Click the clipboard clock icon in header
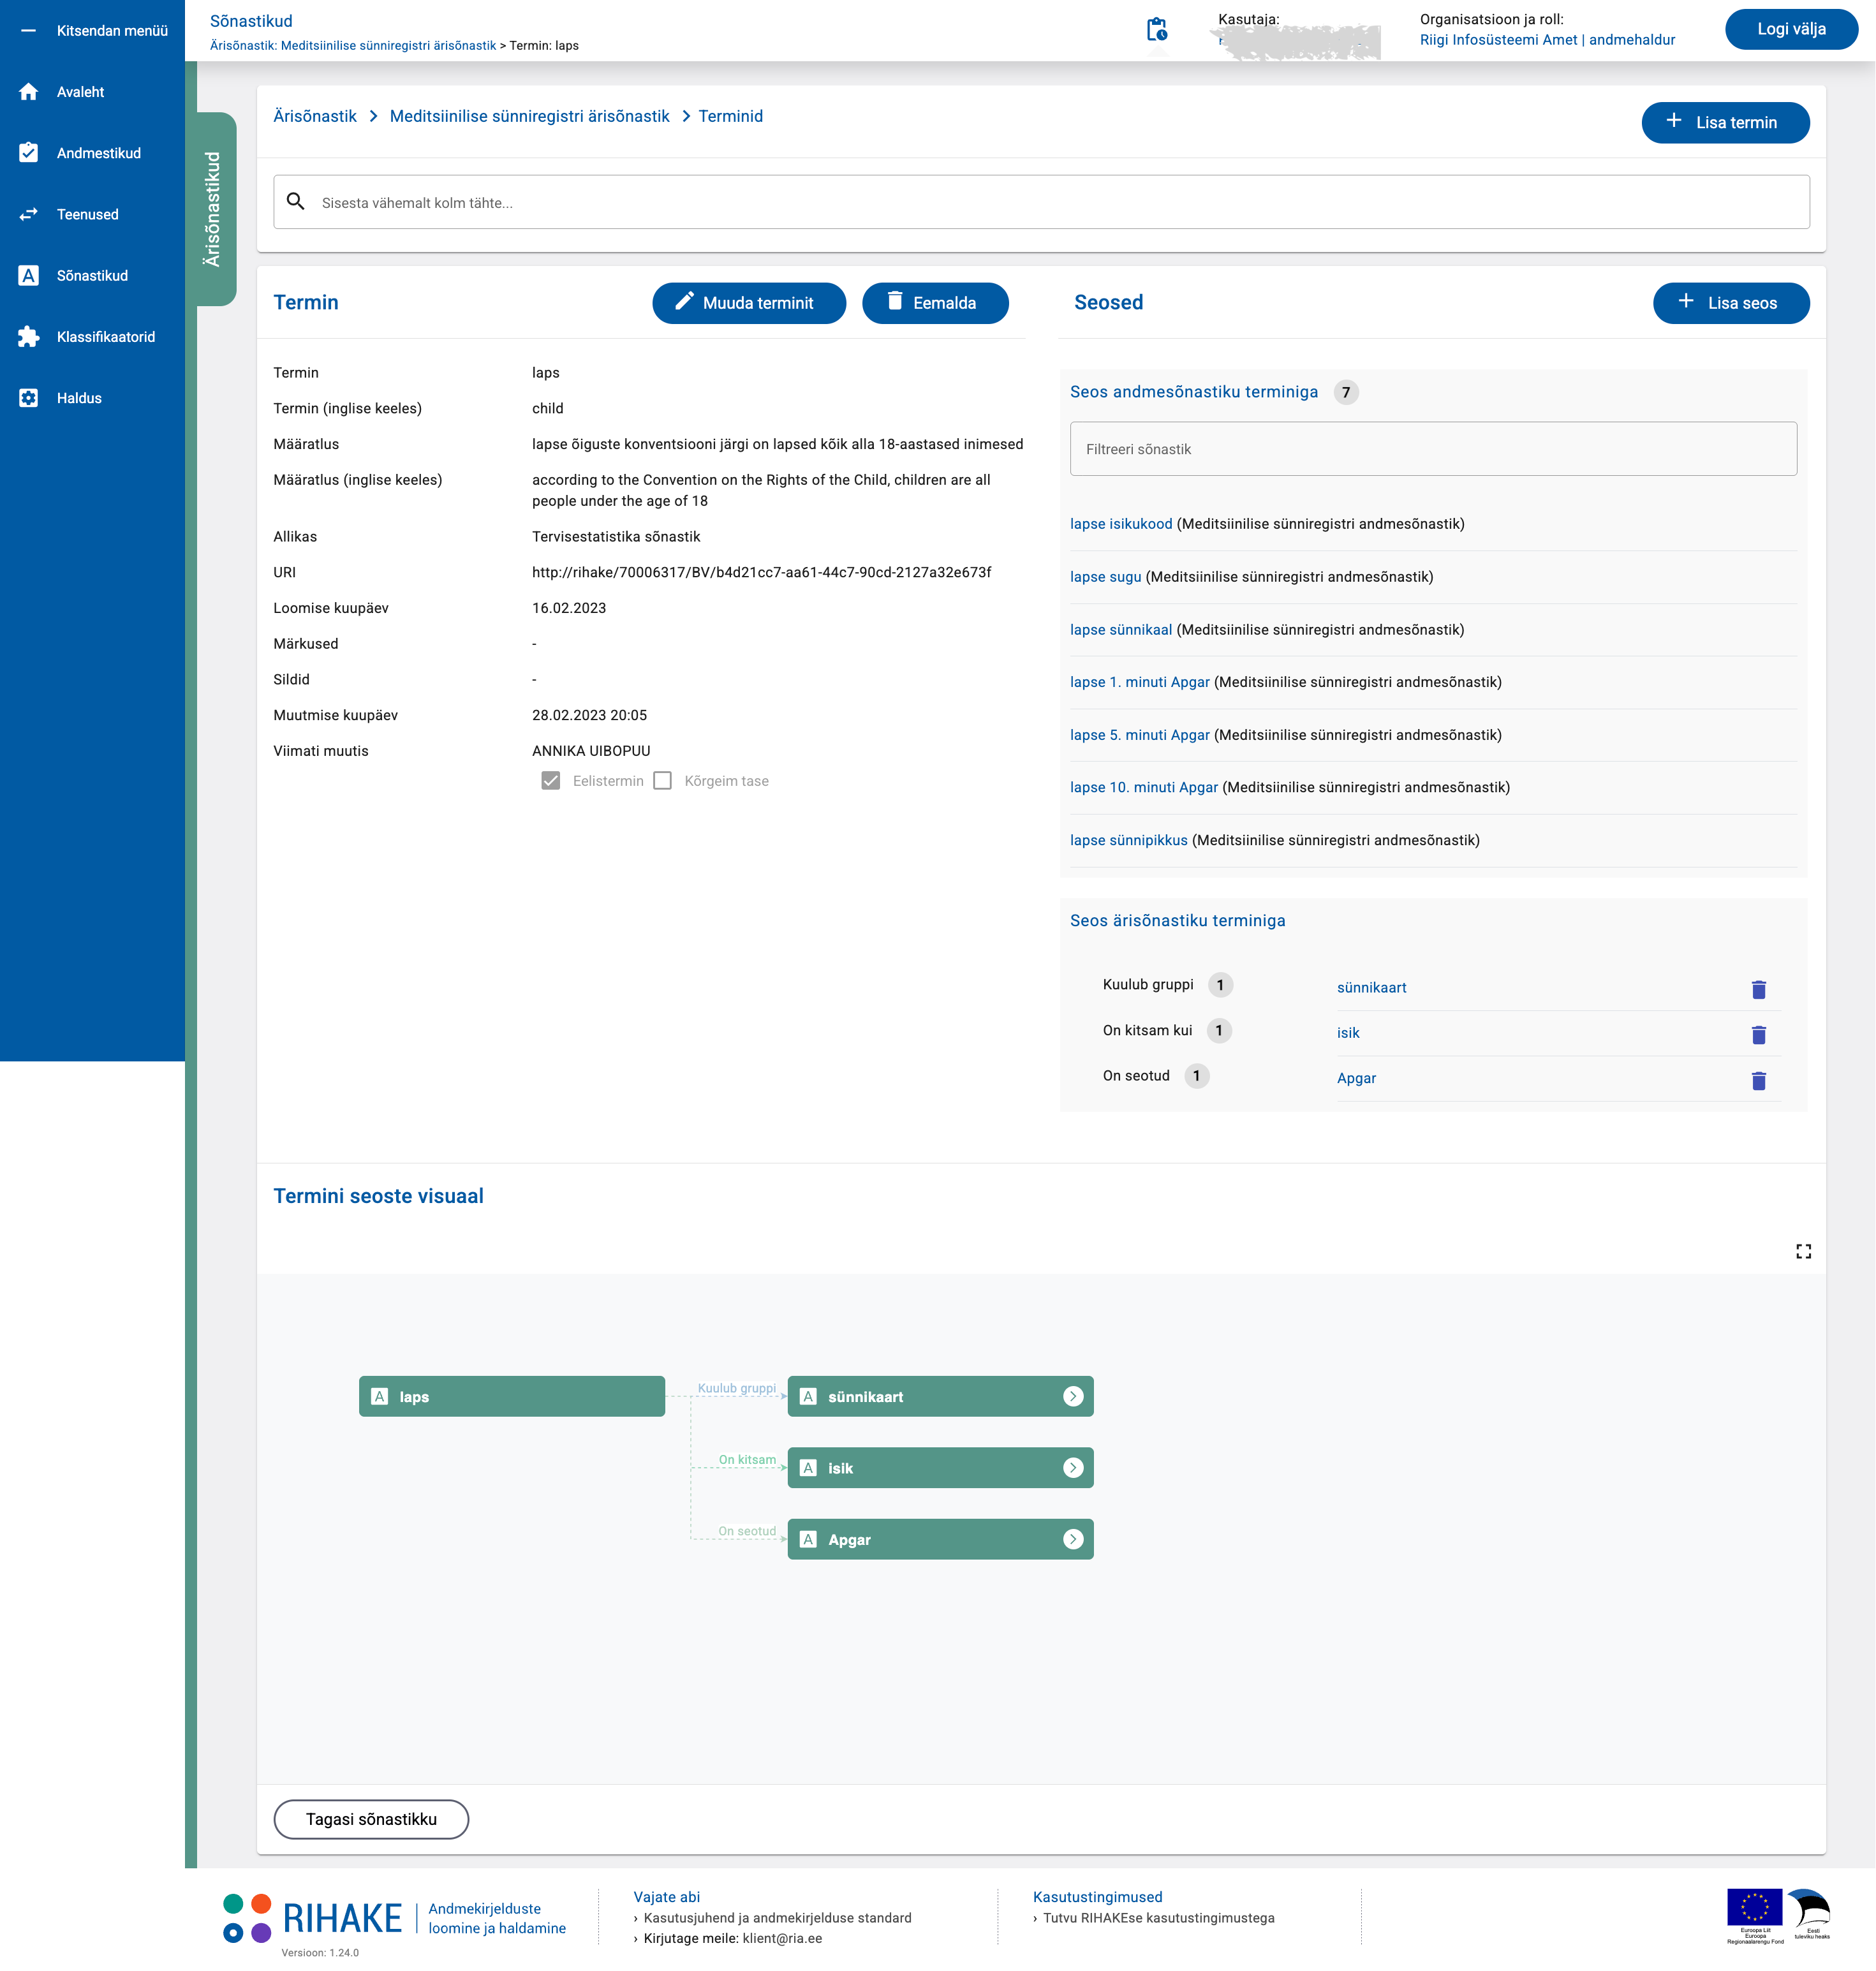Viewport: 1876px width, 1971px height. (1156, 30)
